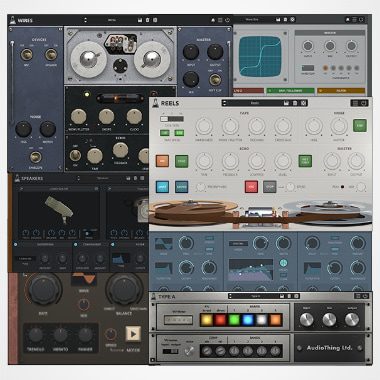Toggle the Speaker switch in Wires Devices
The width and height of the screenshot is (380, 380).
[51, 54]
